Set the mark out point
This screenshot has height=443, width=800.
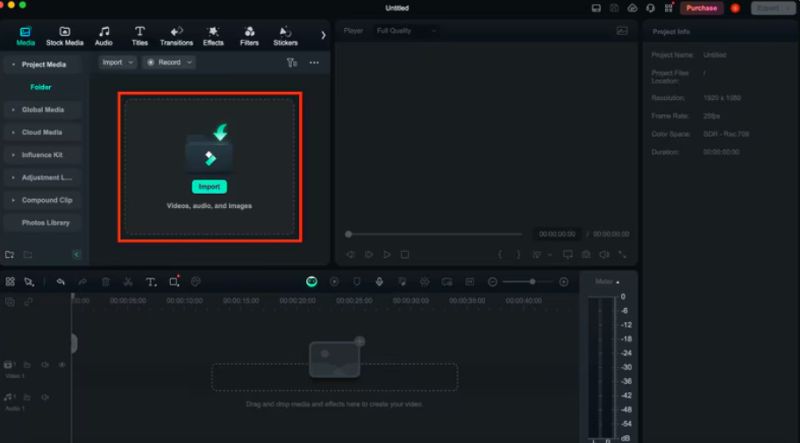pos(518,254)
